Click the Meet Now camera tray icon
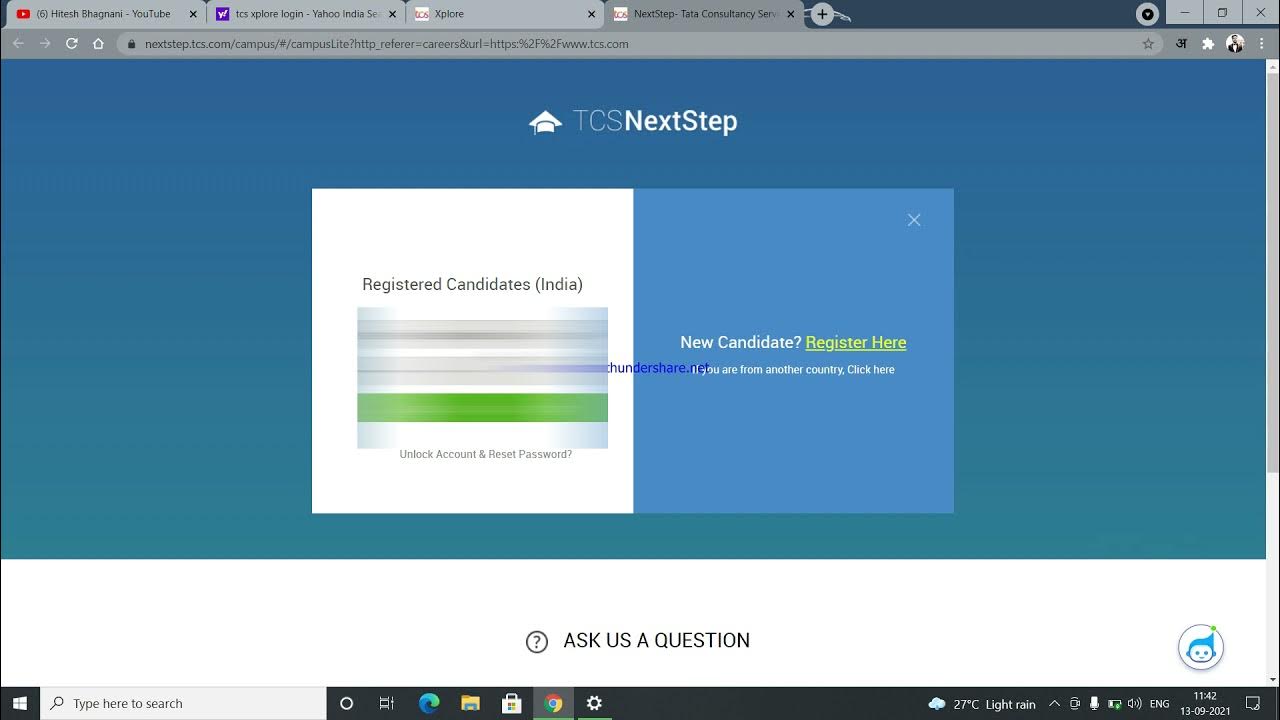Viewport: 1280px width, 720px height. 1075,704
